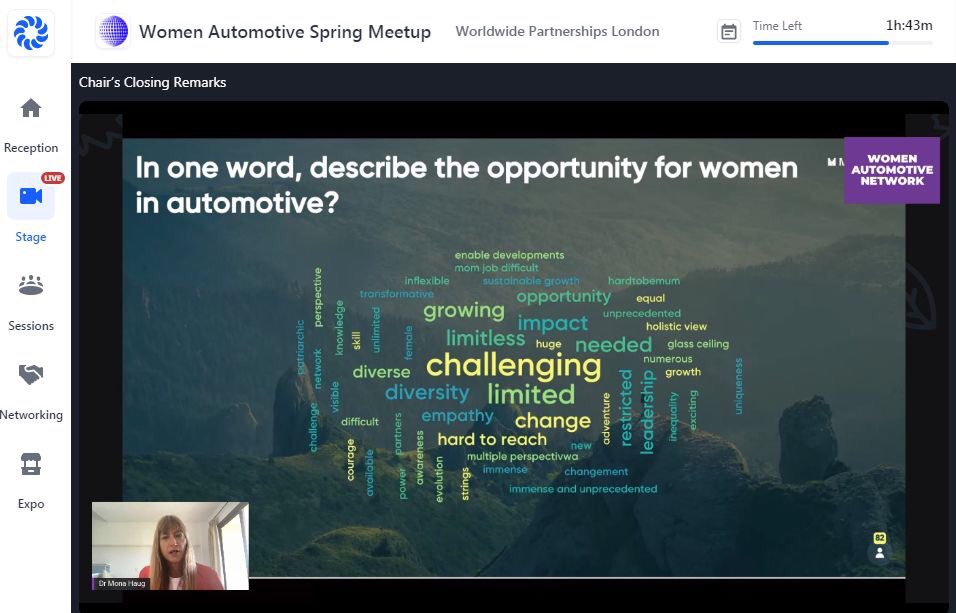Click the vertical word 'restricted'
The height and width of the screenshot is (613, 956).
click(626, 407)
